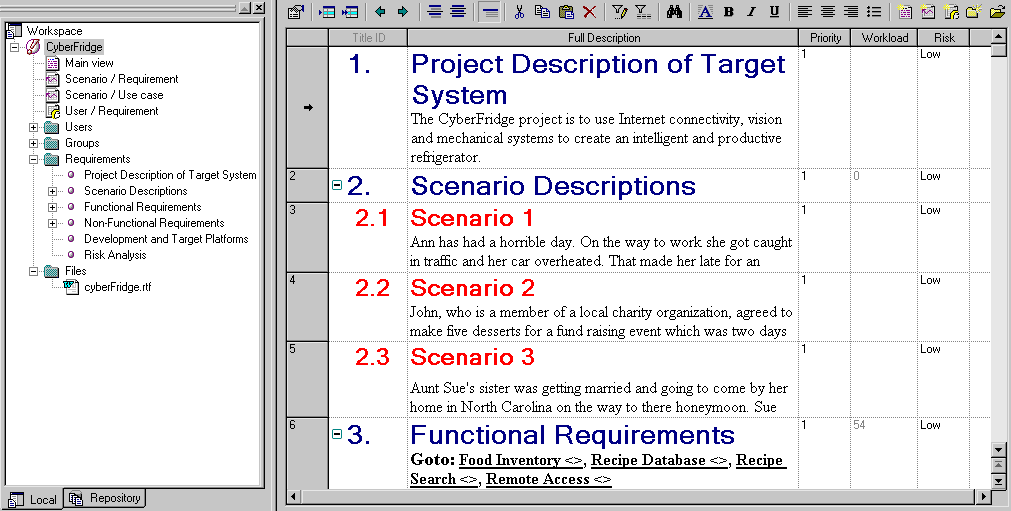Screen dimensions: 1011x511
Task: Click the open folder icon in the toolbar
Action: (997, 12)
